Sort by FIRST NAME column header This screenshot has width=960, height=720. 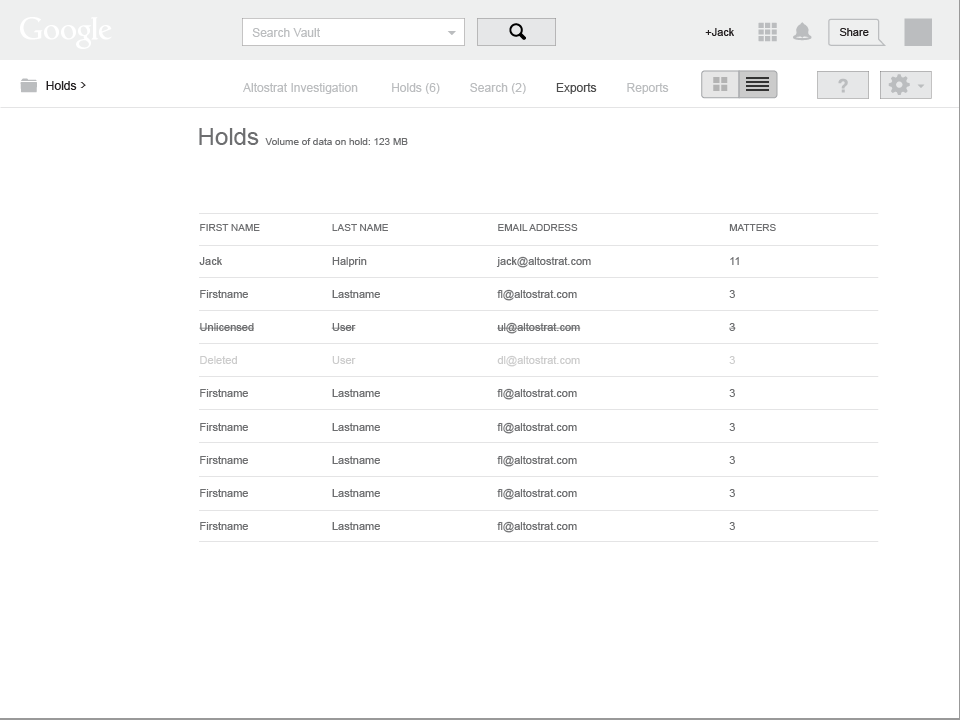(x=230, y=228)
